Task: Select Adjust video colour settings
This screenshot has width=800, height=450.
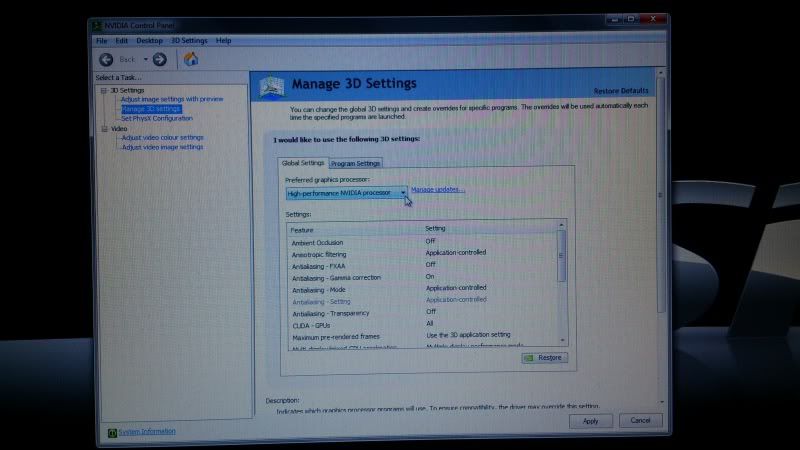Action: (162, 138)
